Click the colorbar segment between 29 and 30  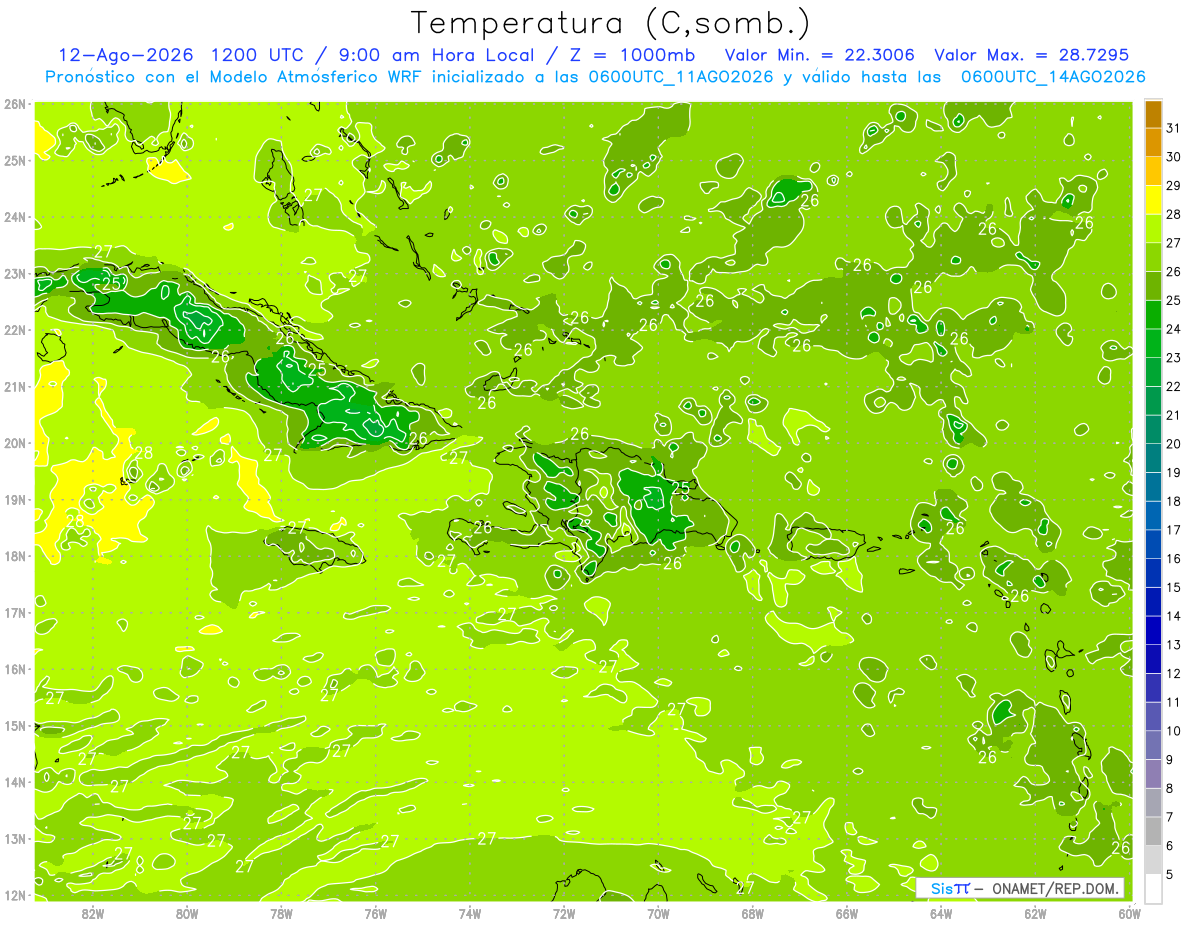point(1153,172)
